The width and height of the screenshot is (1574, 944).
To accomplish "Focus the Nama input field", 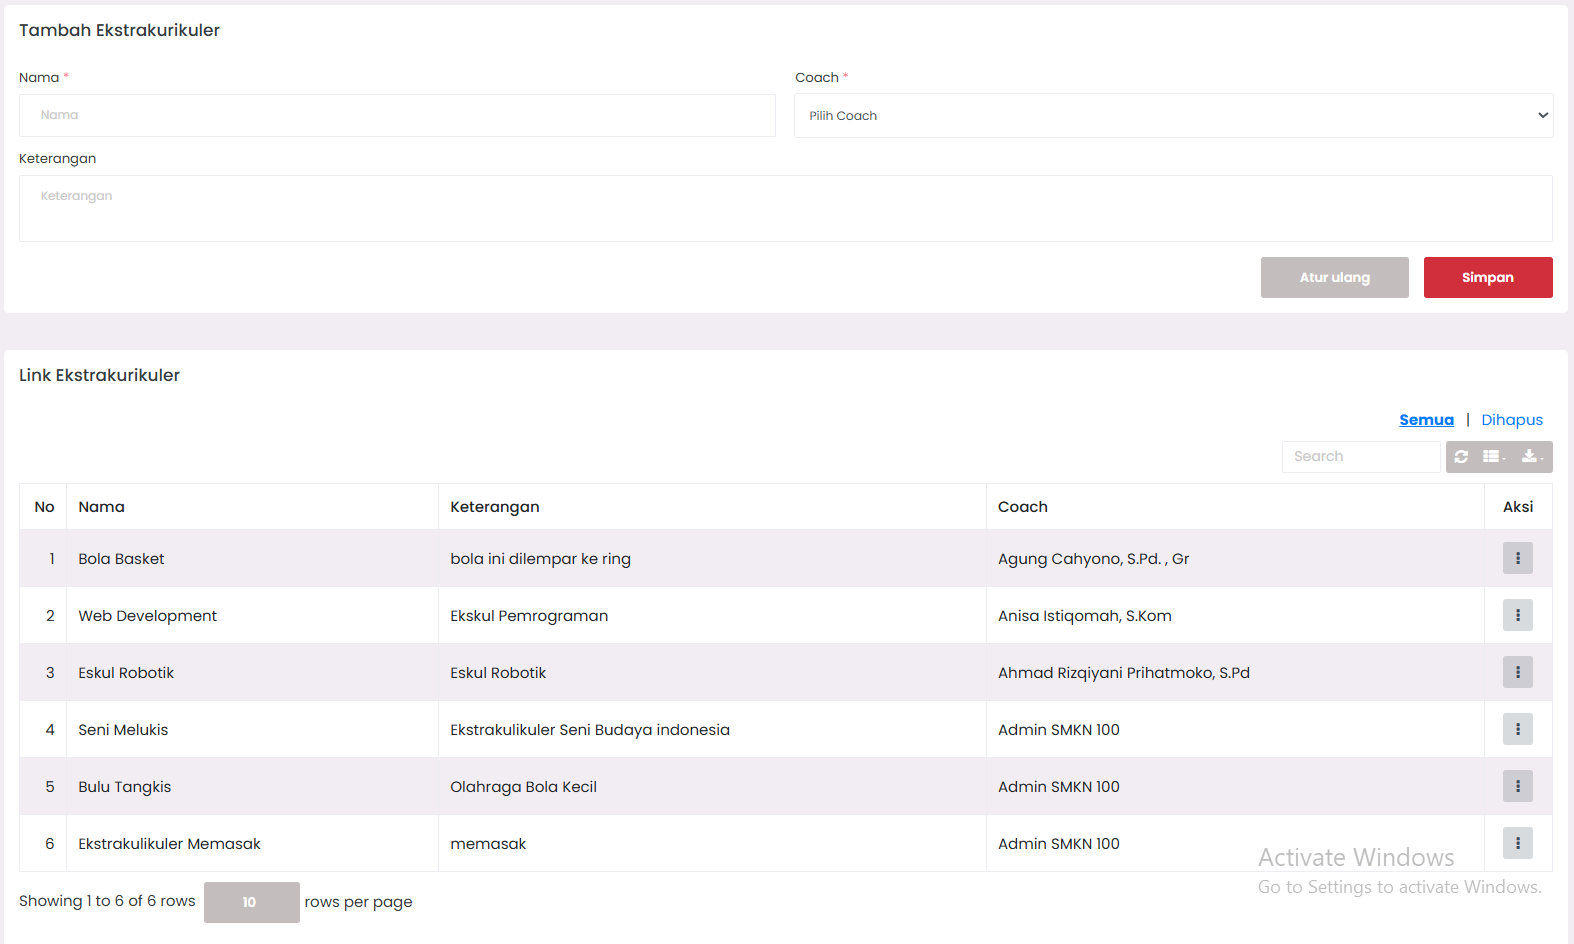I will click(x=397, y=116).
